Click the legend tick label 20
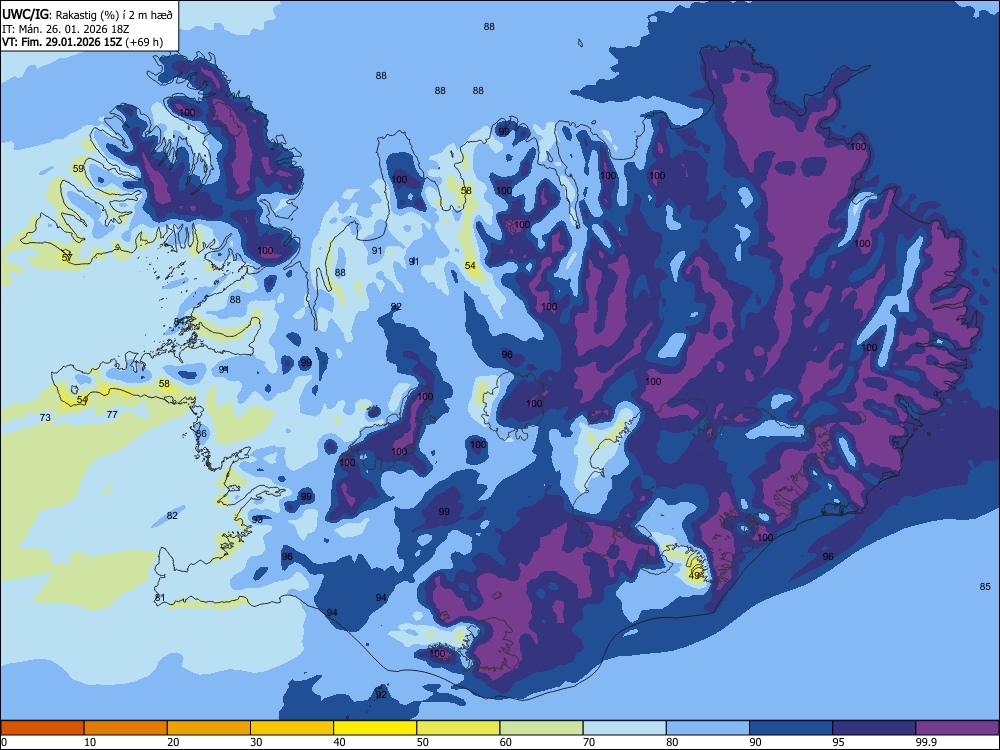The image size is (1000, 750). coord(173,742)
